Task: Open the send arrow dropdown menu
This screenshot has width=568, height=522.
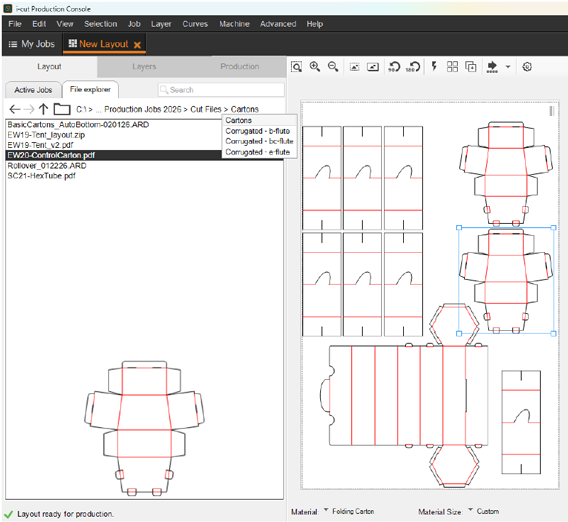Action: pos(508,67)
